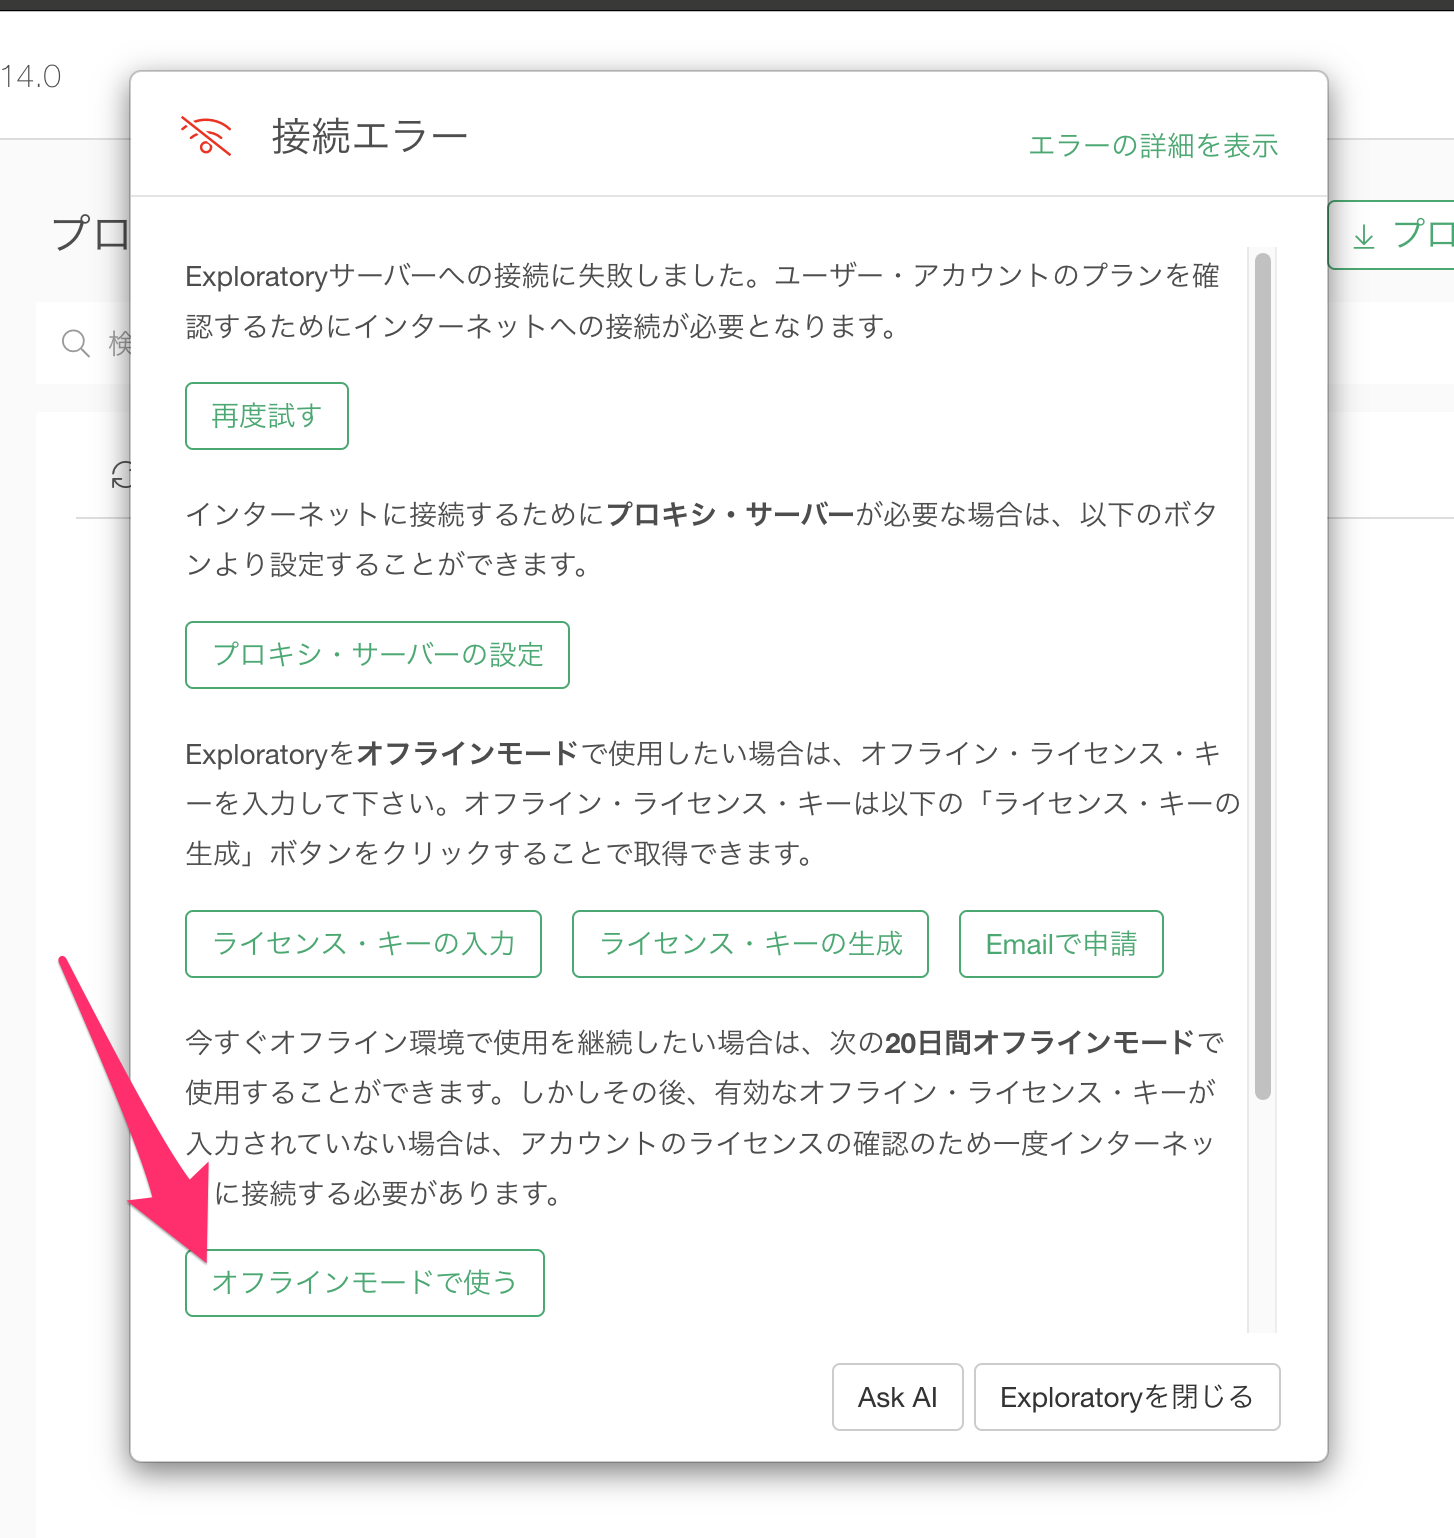Start using オフラインモードで使う button

coord(365,1283)
